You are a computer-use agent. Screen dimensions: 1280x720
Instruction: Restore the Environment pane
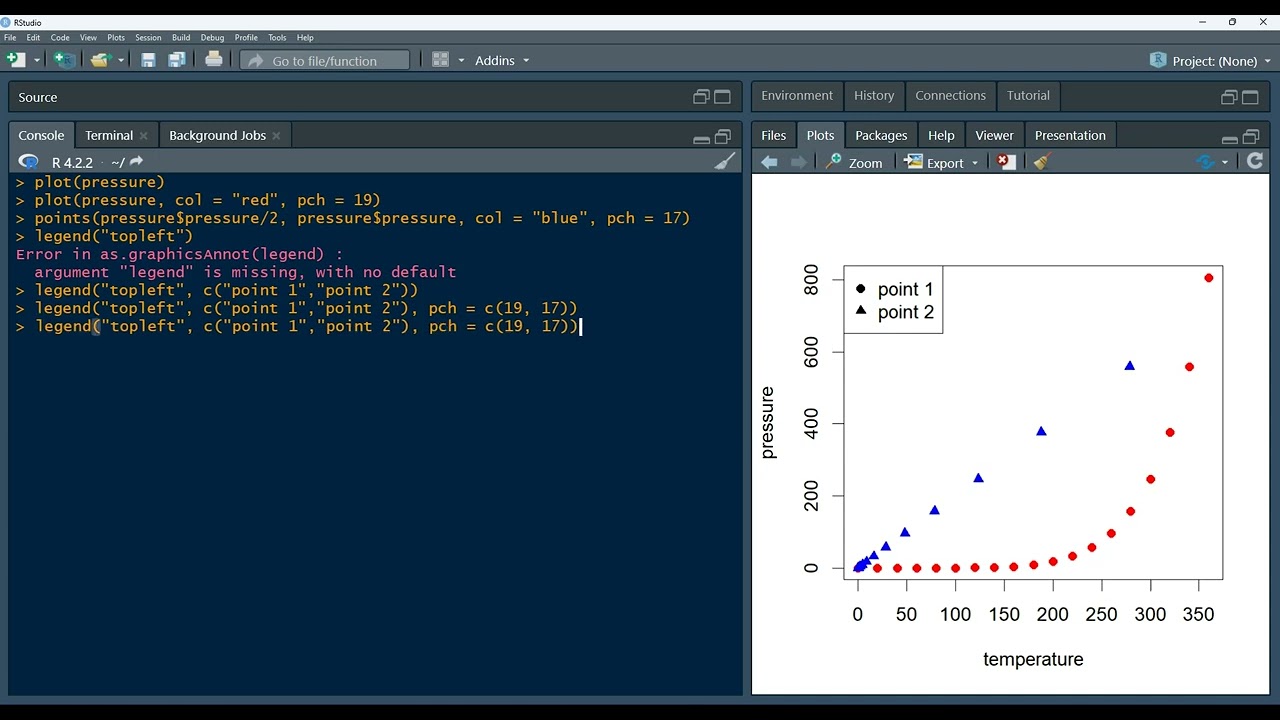1229,97
